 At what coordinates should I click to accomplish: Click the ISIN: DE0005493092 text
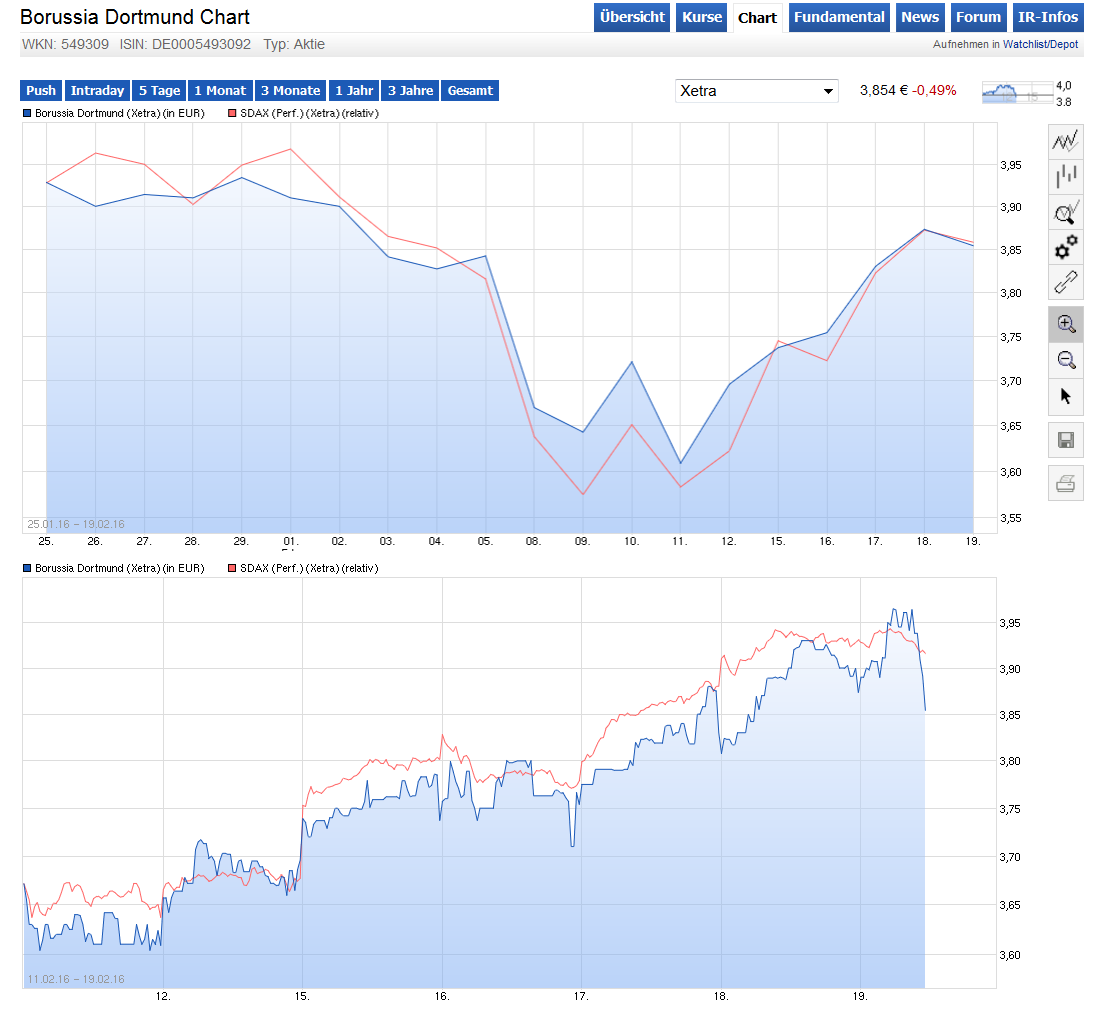[185, 44]
